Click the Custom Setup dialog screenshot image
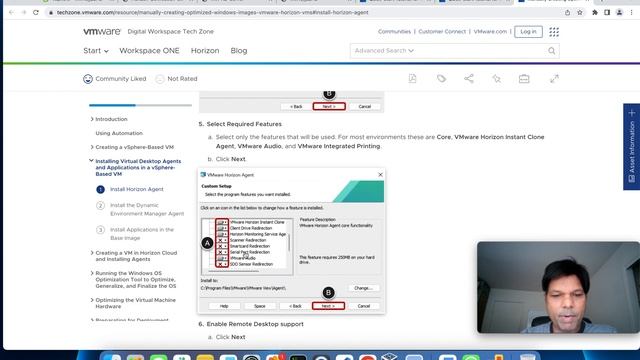 click(x=291, y=241)
